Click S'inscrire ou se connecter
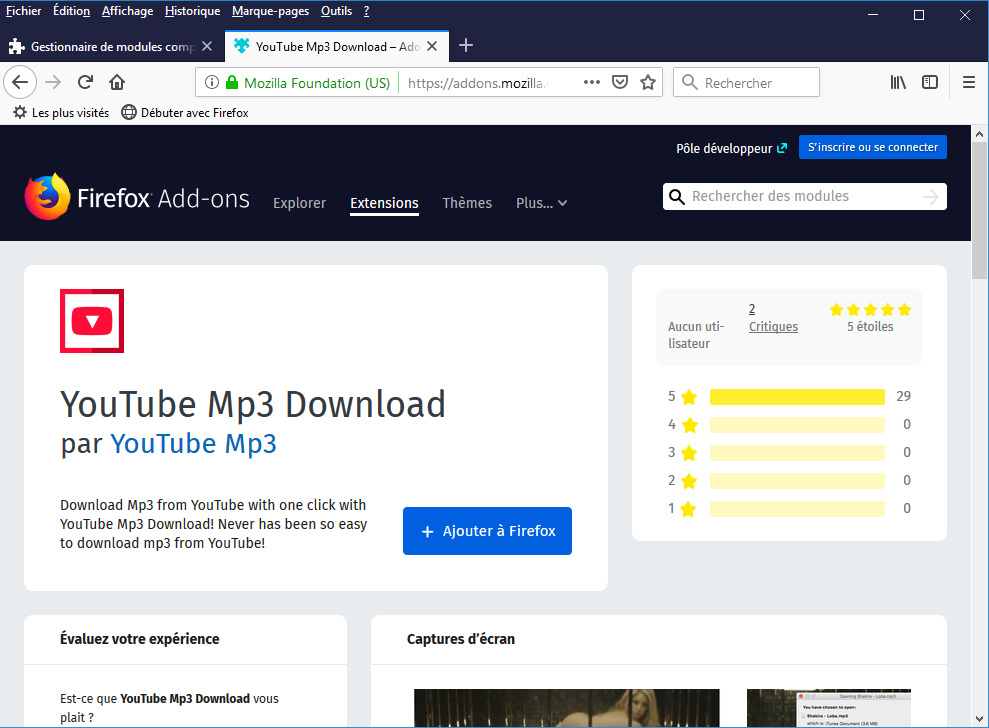989x728 pixels. [x=873, y=147]
